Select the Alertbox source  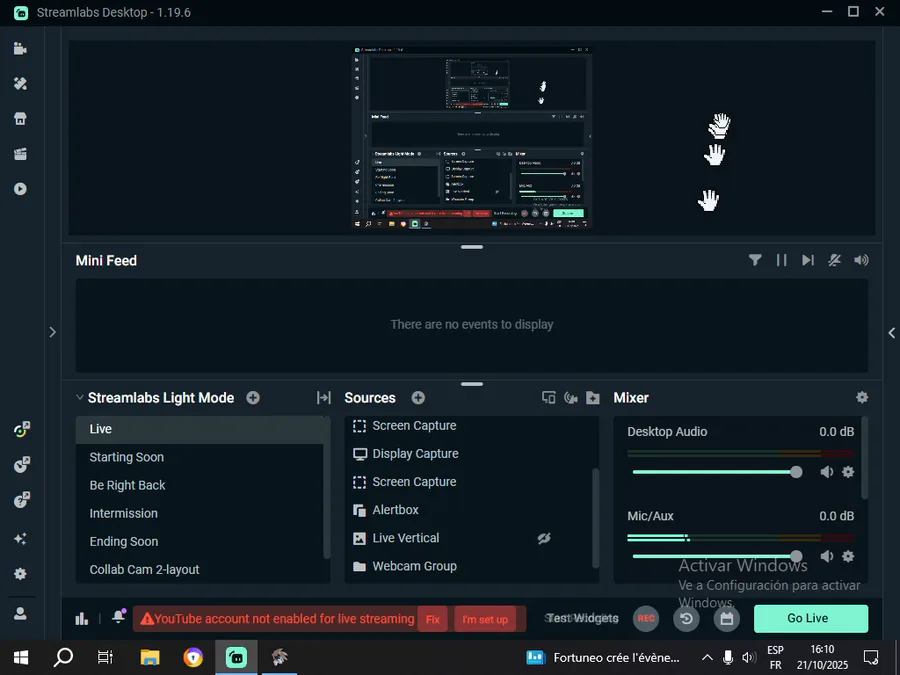tap(467, 510)
